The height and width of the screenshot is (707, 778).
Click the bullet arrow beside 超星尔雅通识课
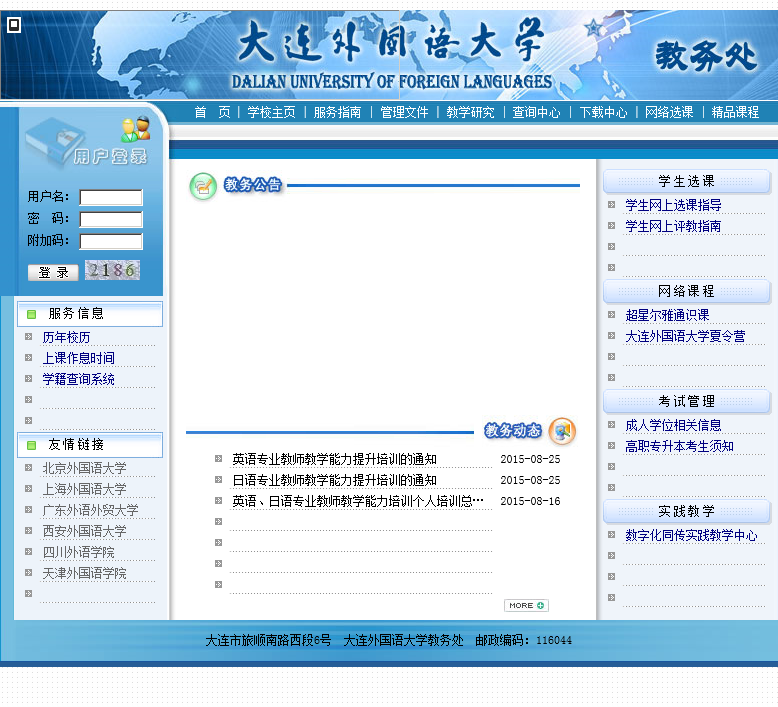611,314
